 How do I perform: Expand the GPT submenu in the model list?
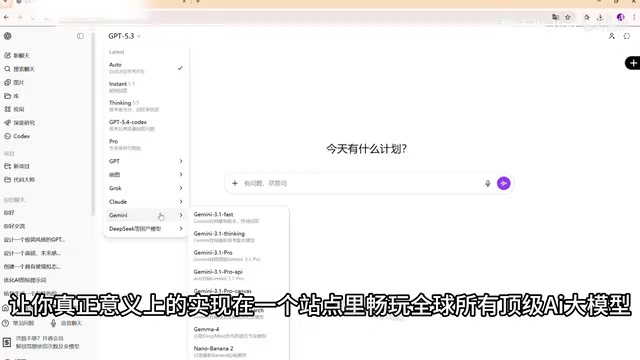click(x=146, y=161)
